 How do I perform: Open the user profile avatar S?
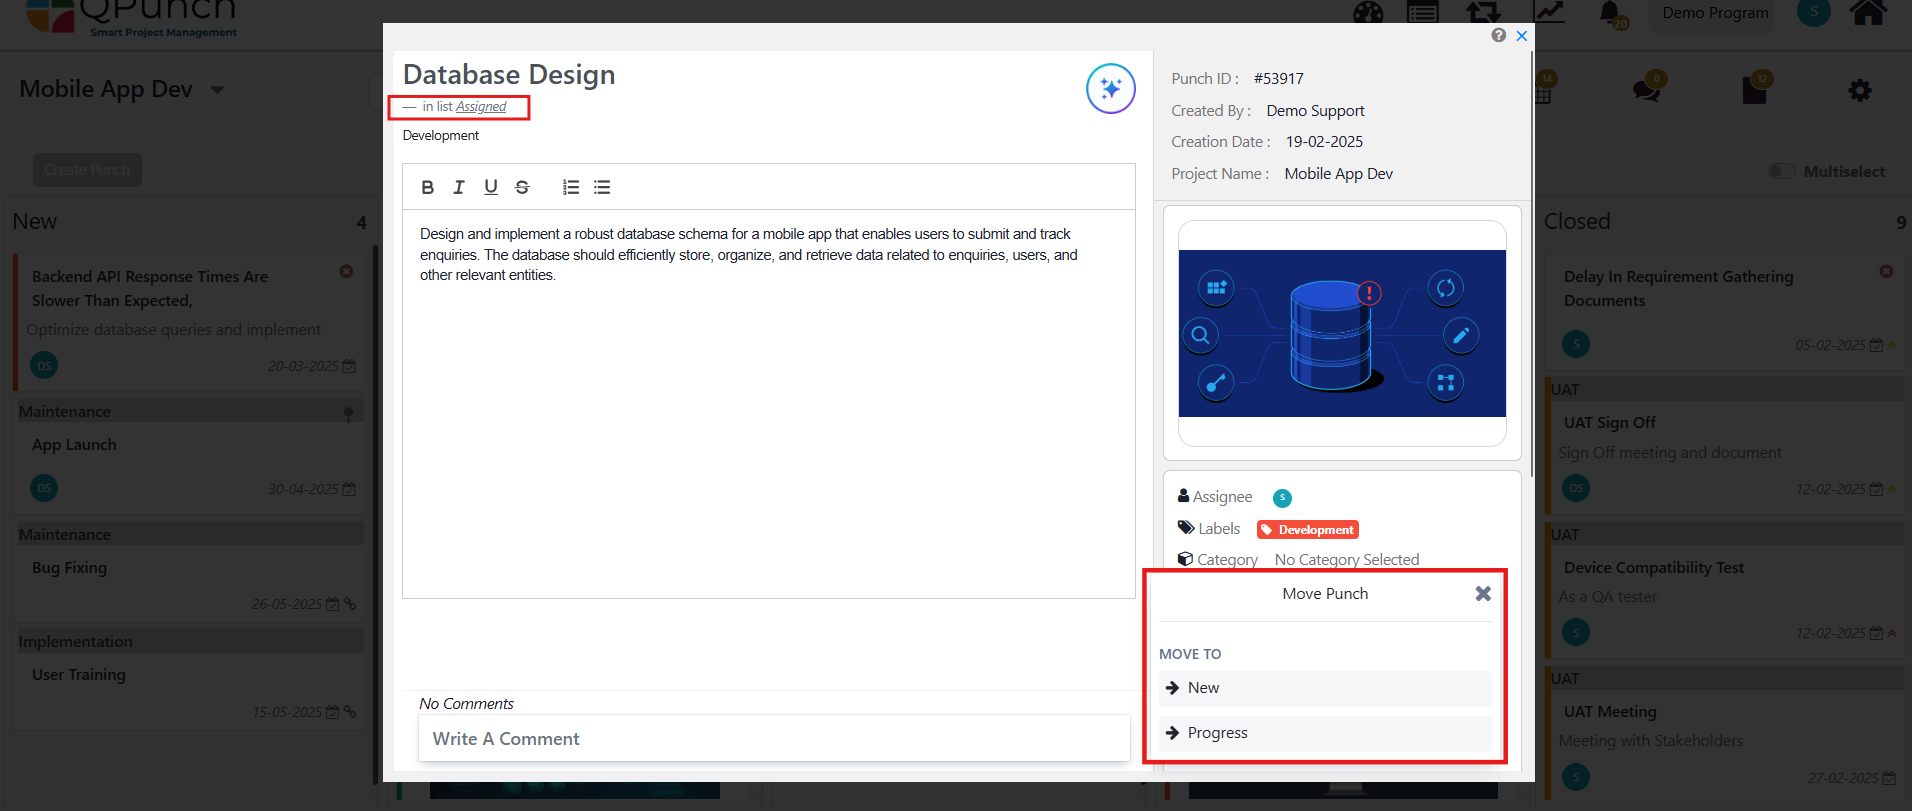(x=1814, y=12)
